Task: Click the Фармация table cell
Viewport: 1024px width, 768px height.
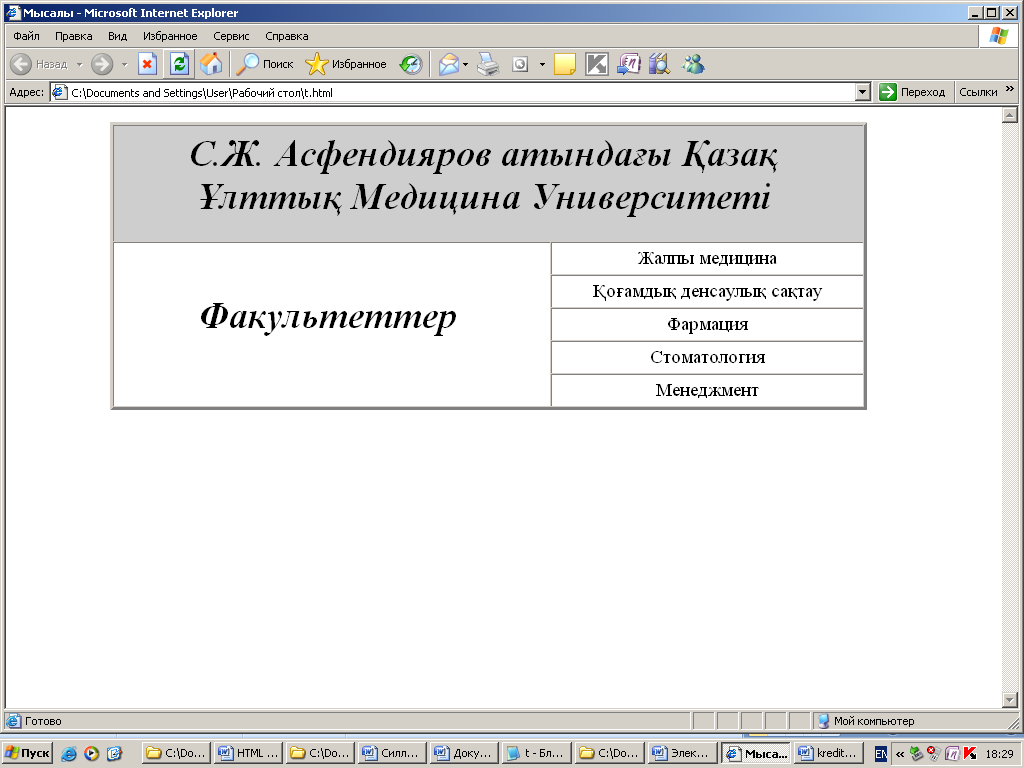Action: tap(707, 325)
